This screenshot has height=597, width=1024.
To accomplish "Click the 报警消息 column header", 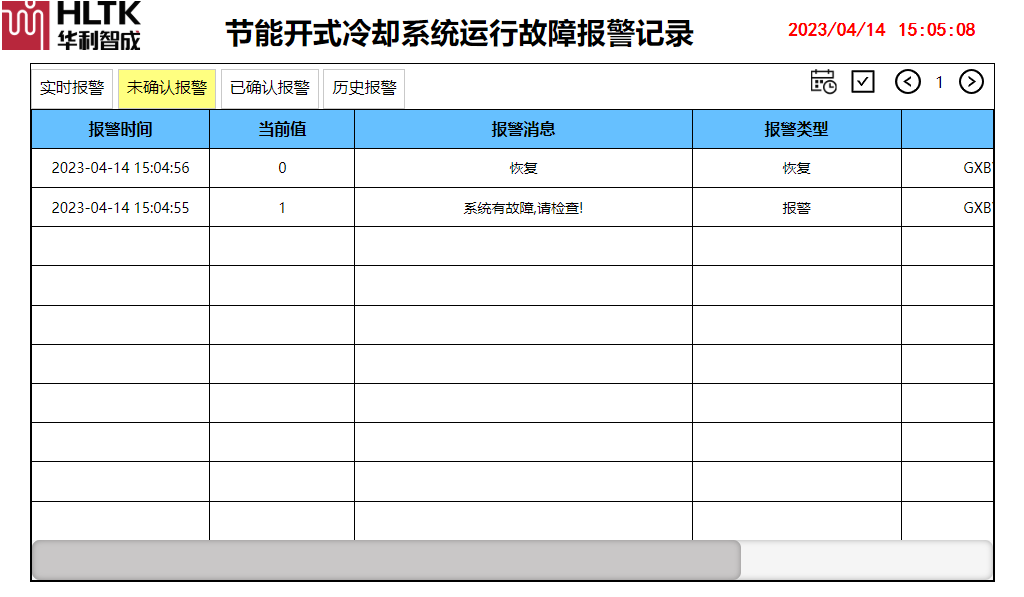I will pyautogui.click(x=523, y=129).
